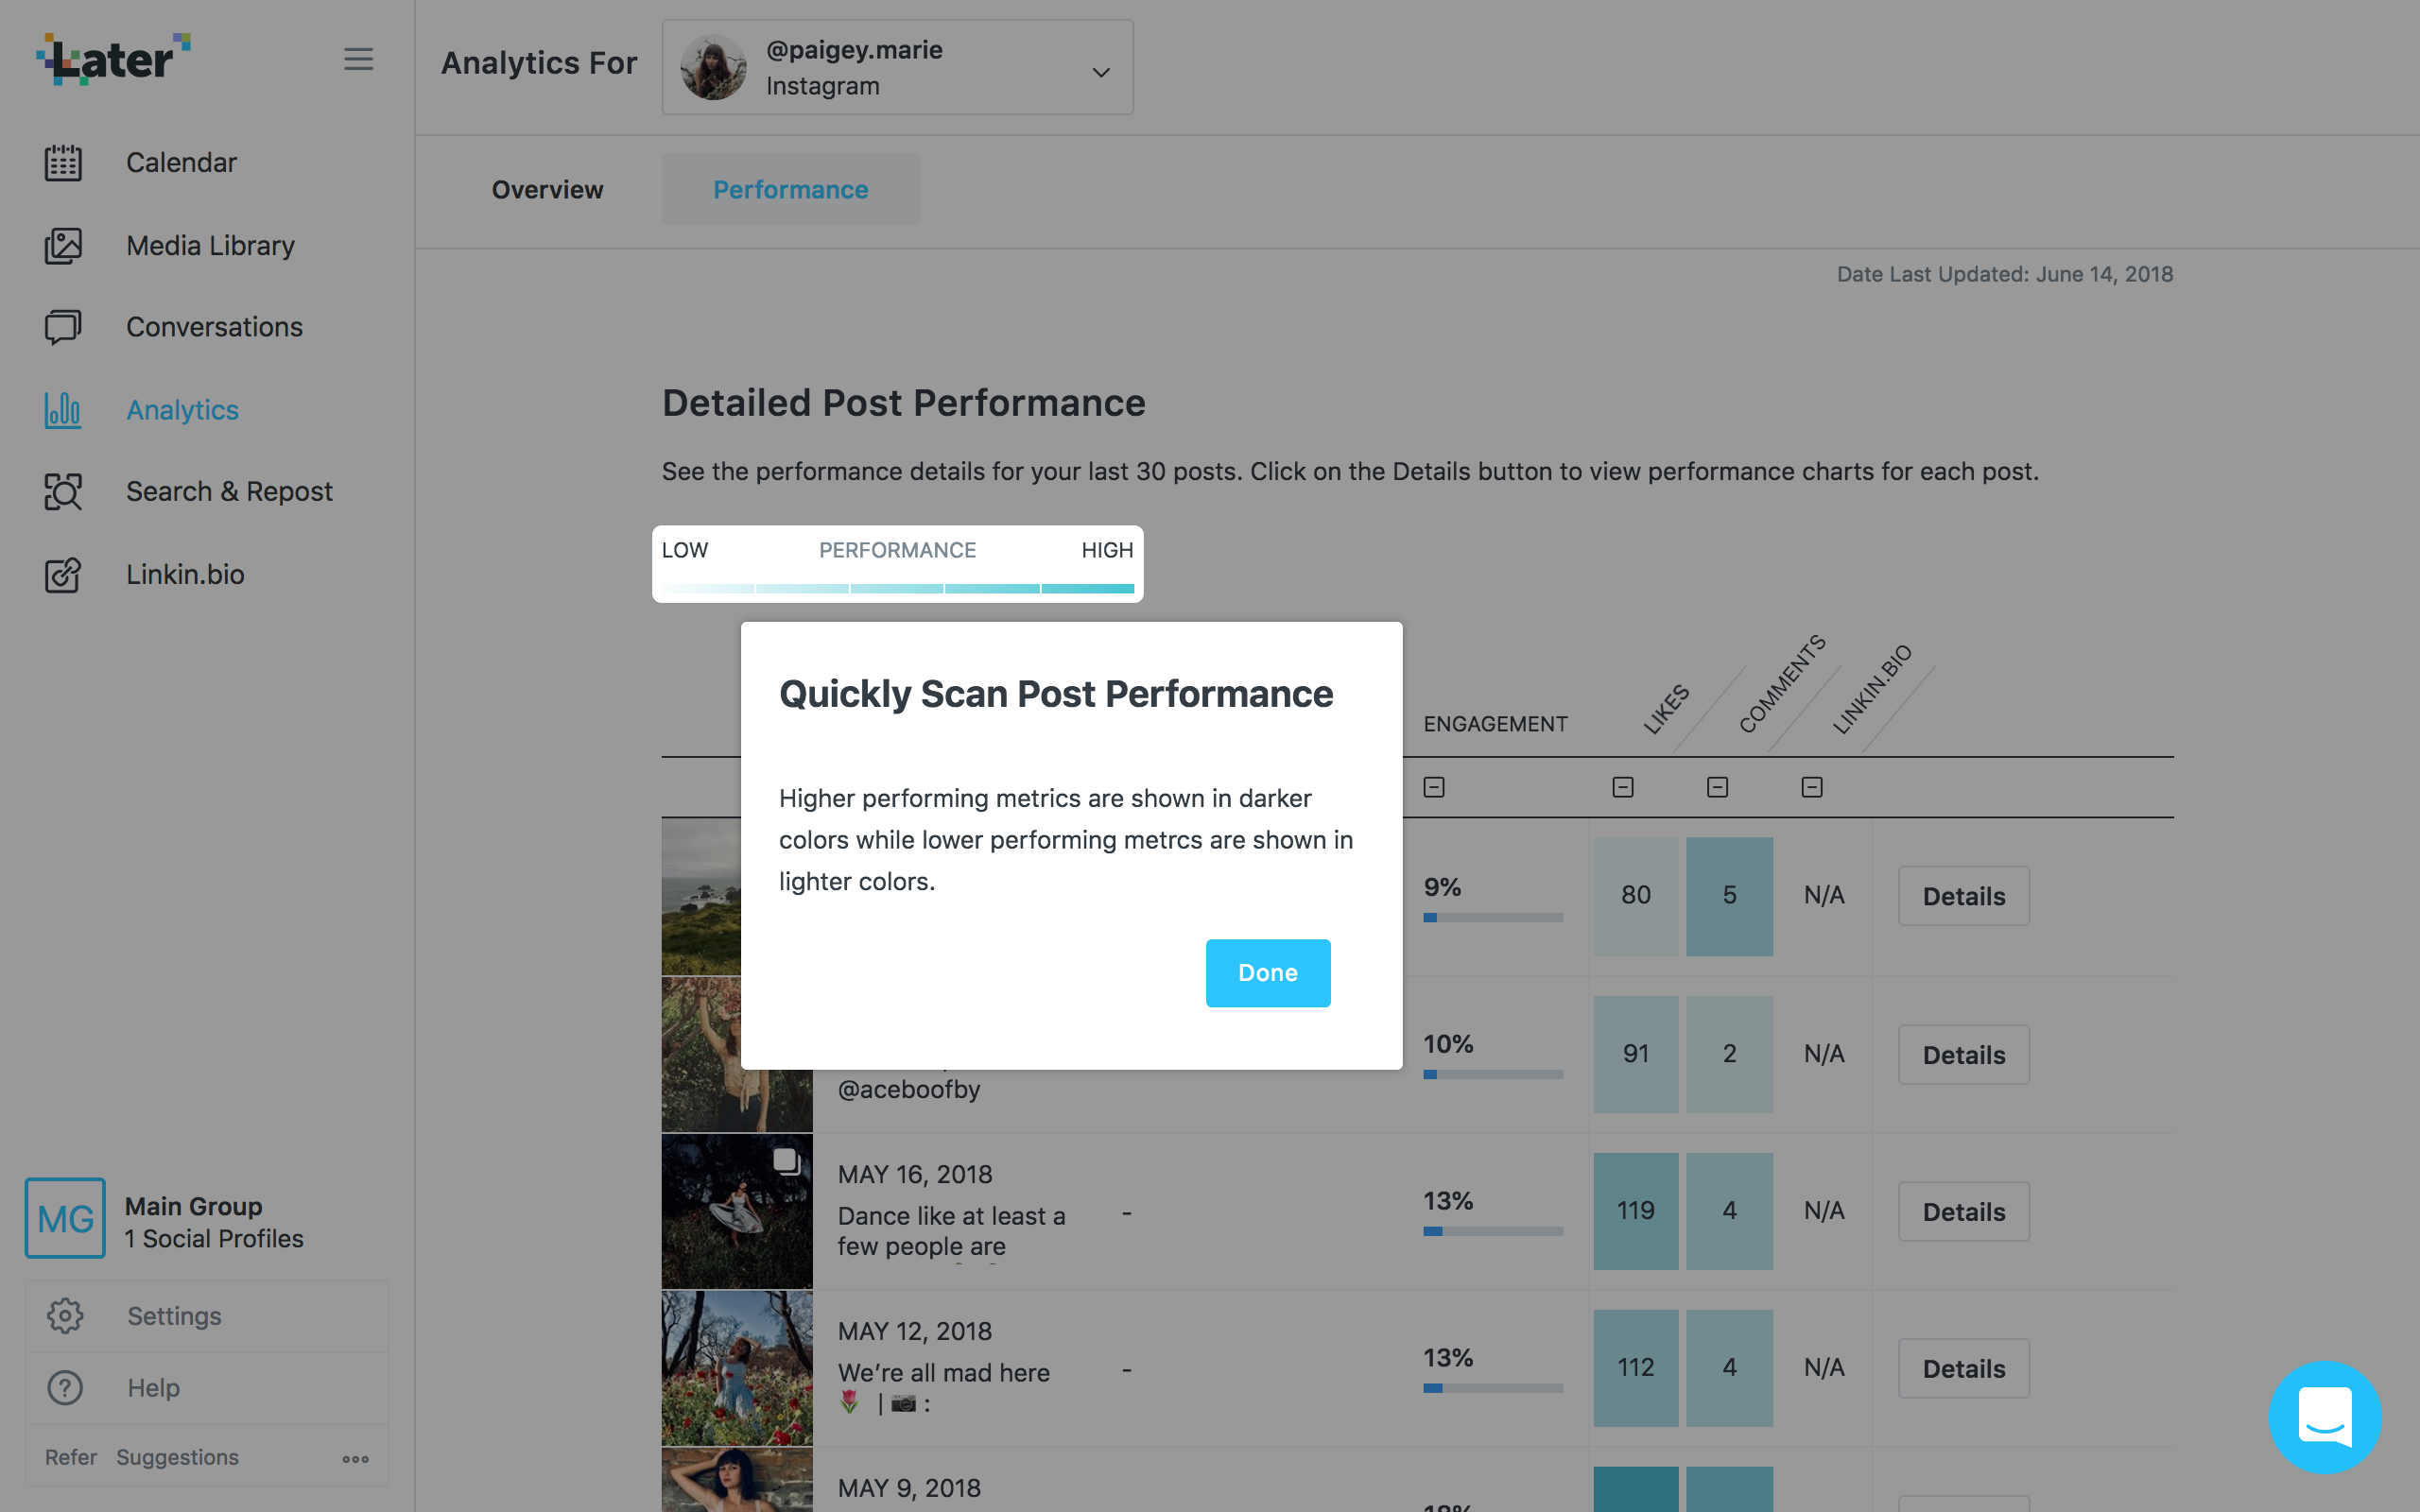Switch to the Overview tab

click(547, 189)
